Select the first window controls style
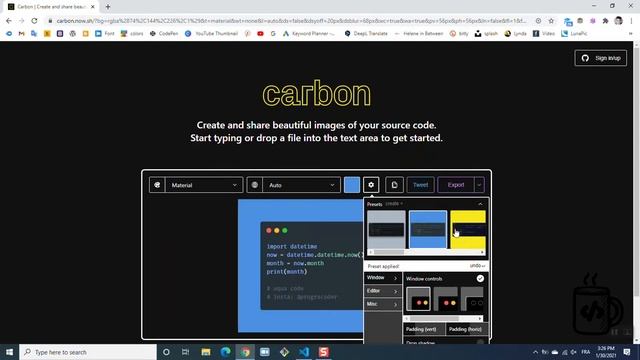Image resolution: width=640 pixels, height=360 pixels. [418, 299]
